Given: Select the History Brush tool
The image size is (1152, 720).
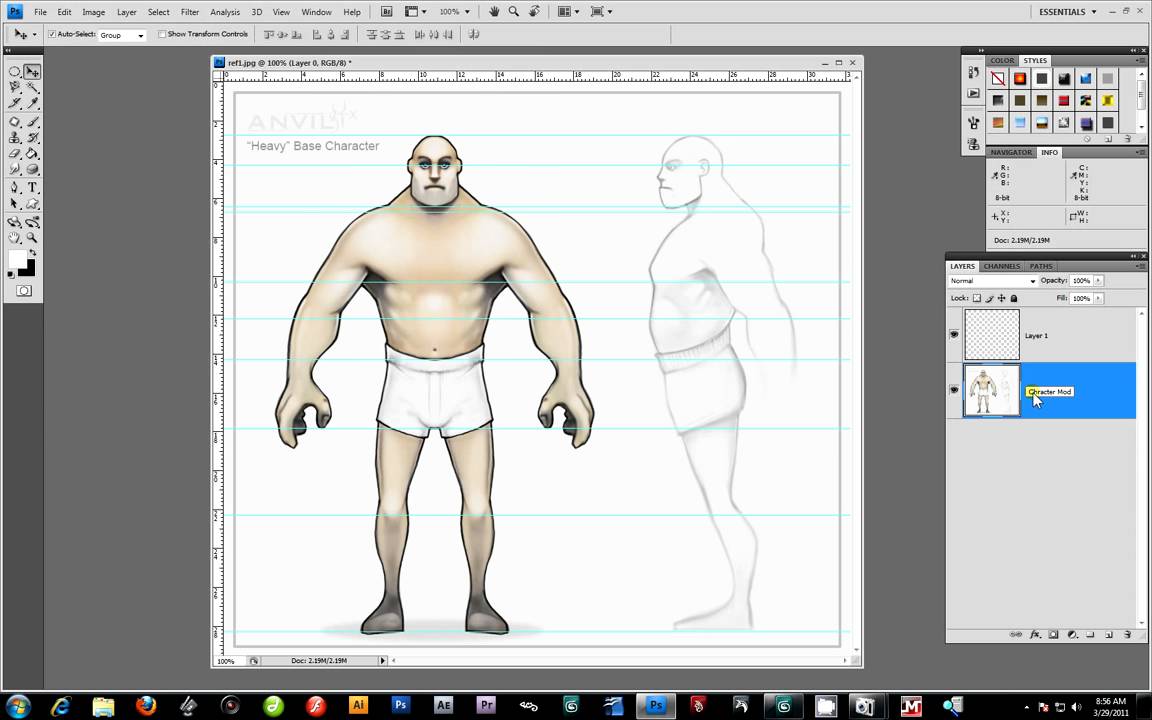Looking at the screenshot, I should coord(32,137).
